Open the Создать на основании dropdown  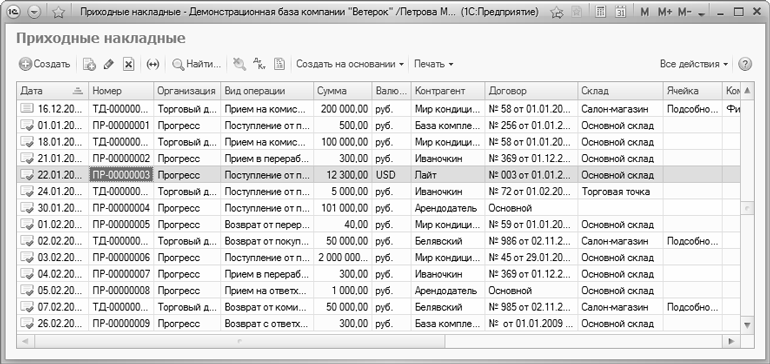click(350, 64)
